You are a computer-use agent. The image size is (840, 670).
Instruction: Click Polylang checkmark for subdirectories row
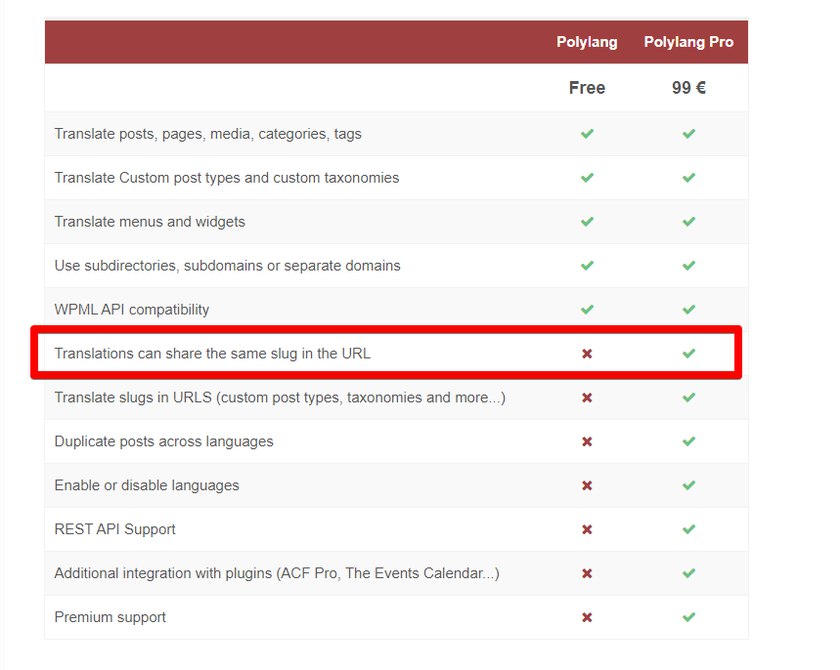pyautogui.click(x=587, y=265)
